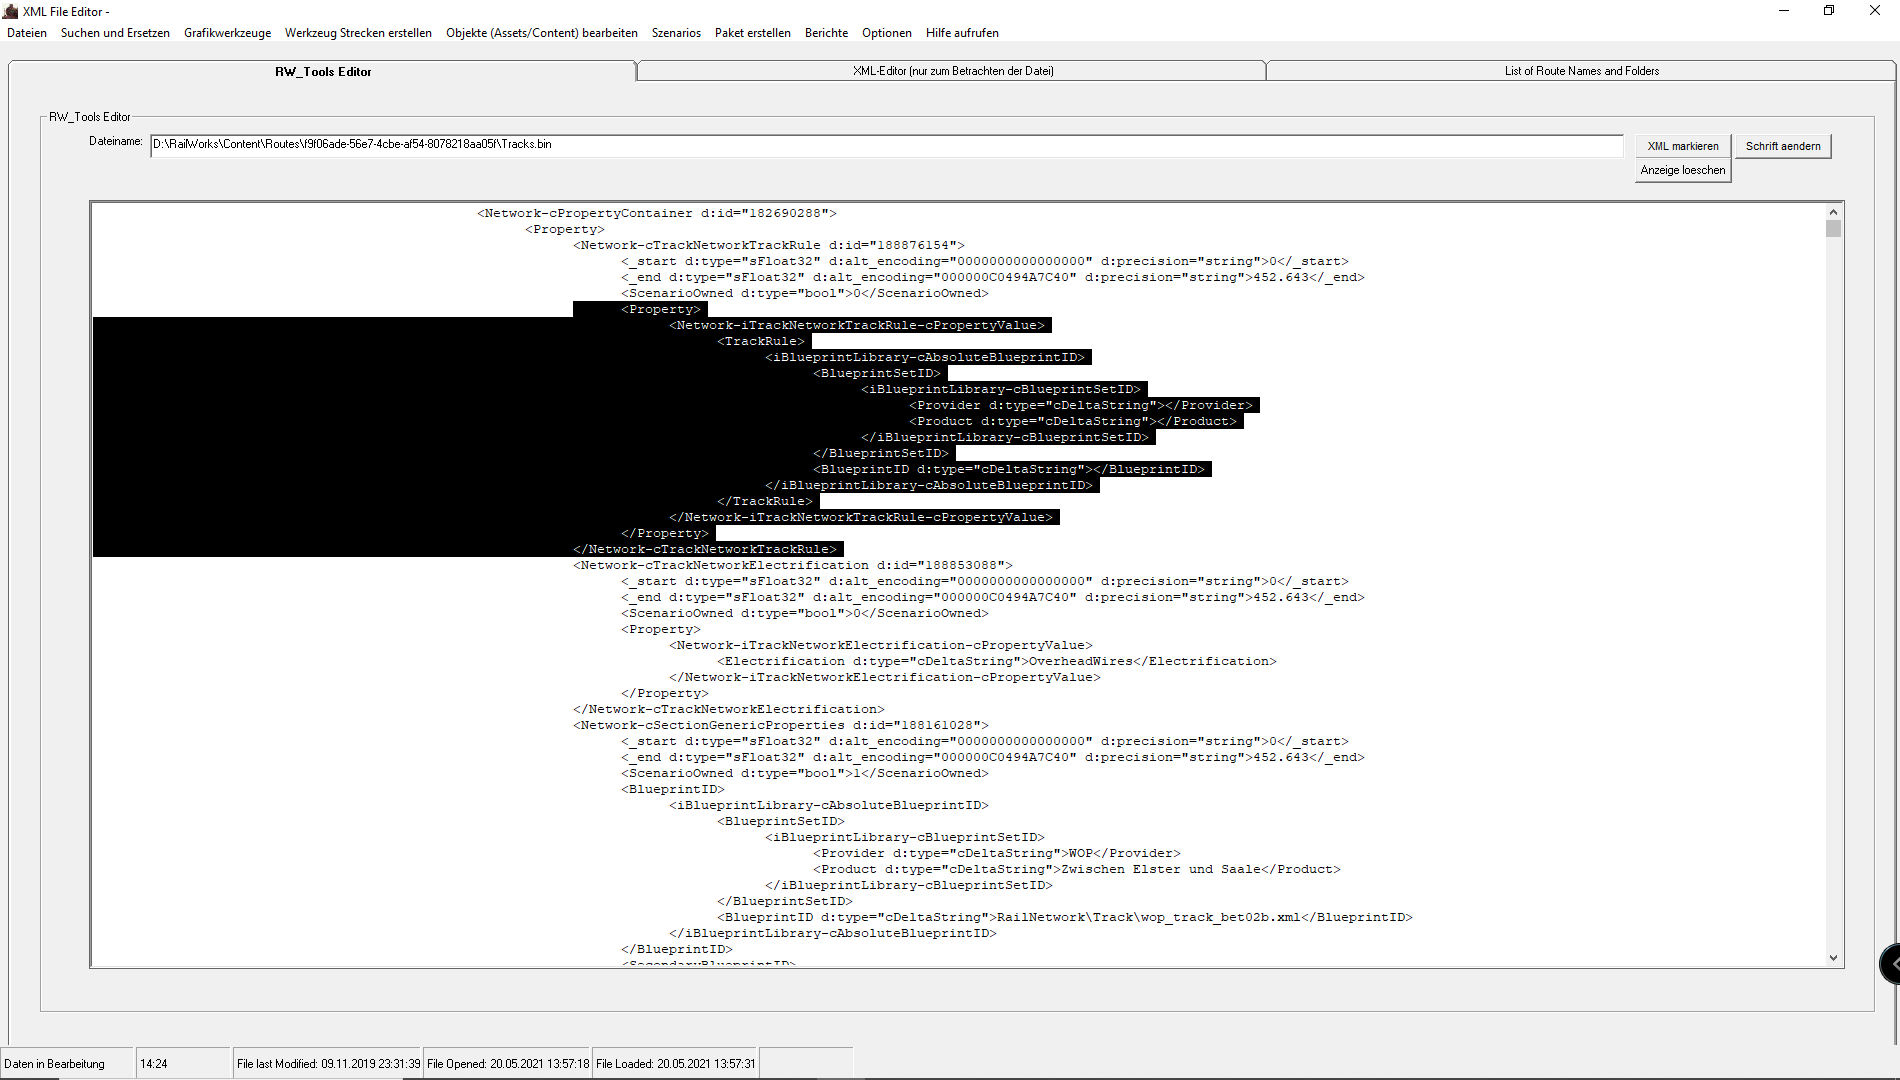1900x1080 pixels.
Task: Click the XML File Editor app icon
Action: coord(11,11)
